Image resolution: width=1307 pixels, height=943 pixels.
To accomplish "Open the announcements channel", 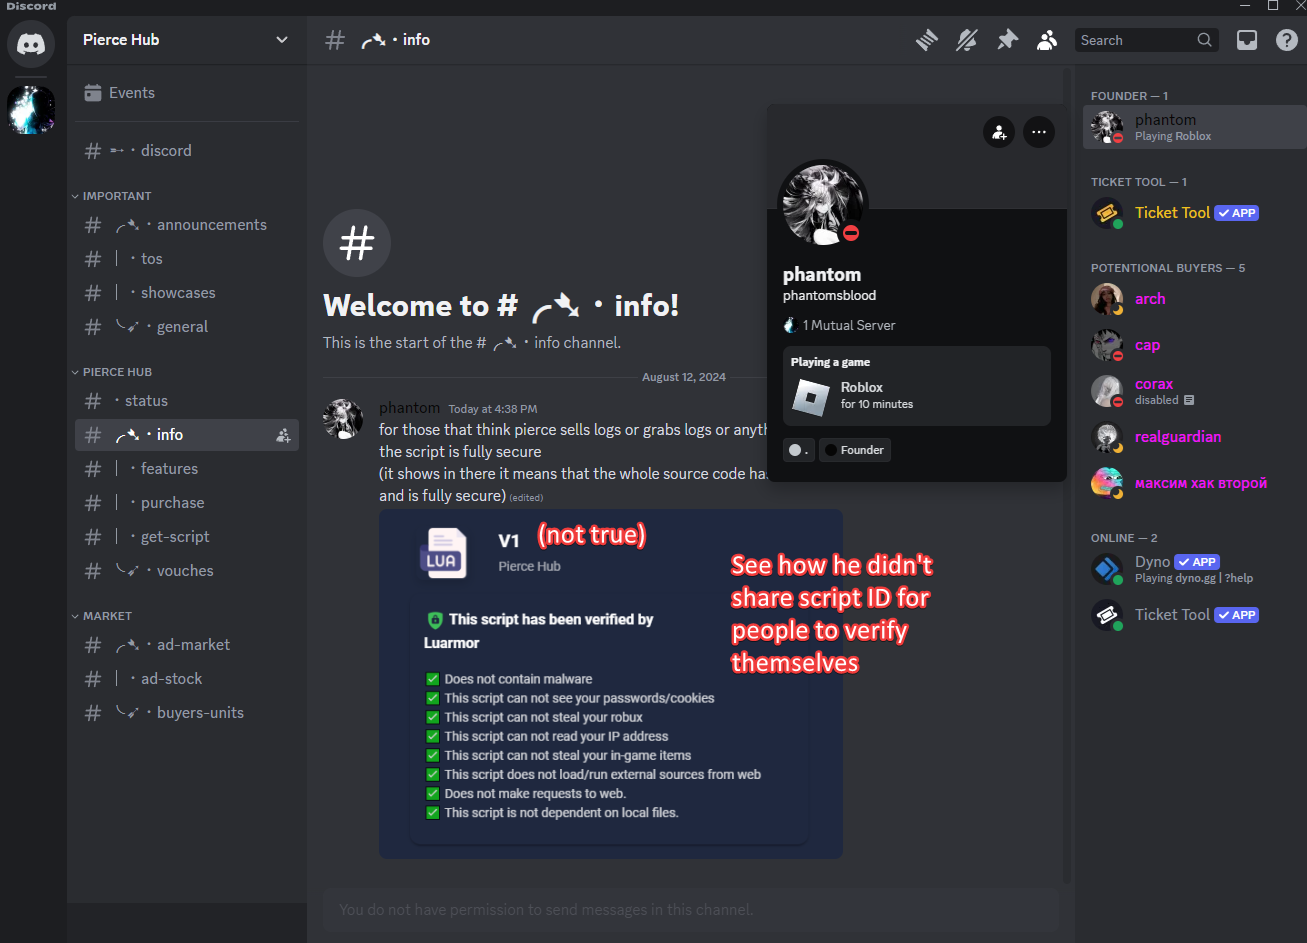I will [x=187, y=225].
